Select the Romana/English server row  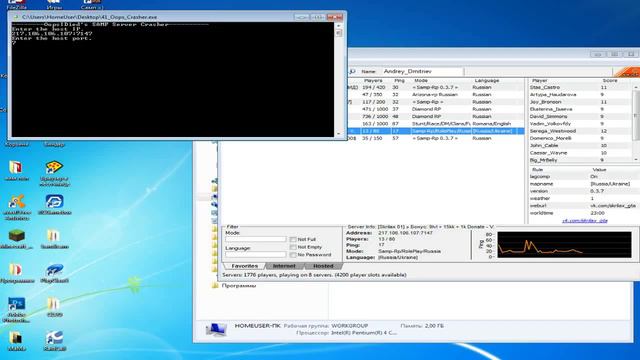click(436, 124)
